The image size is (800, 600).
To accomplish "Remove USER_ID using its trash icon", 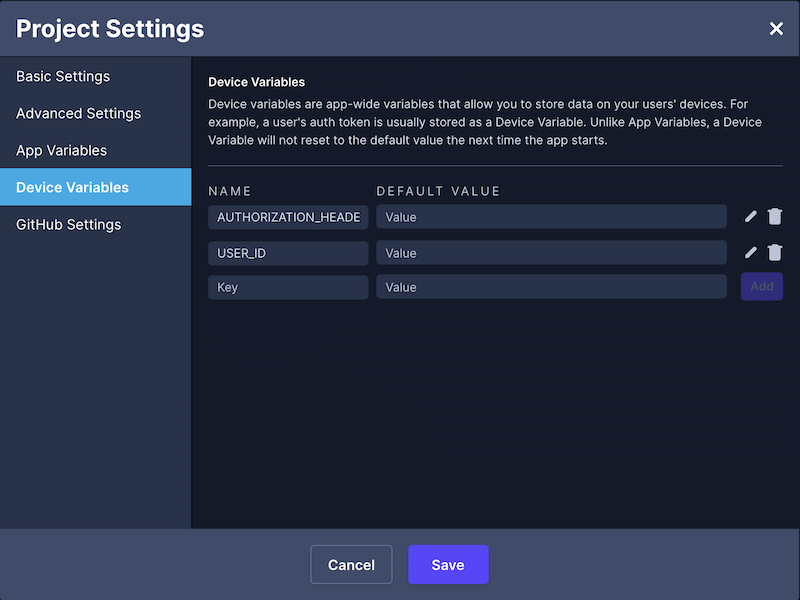I will [774, 253].
